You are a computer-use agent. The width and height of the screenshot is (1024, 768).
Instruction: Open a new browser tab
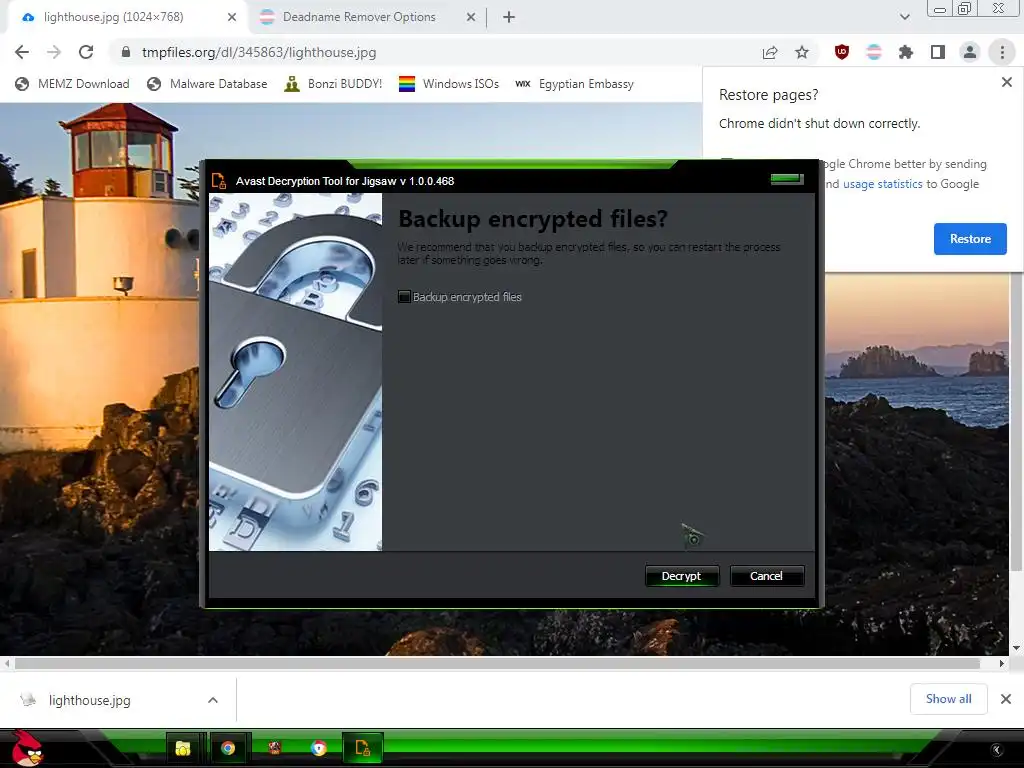tap(509, 17)
